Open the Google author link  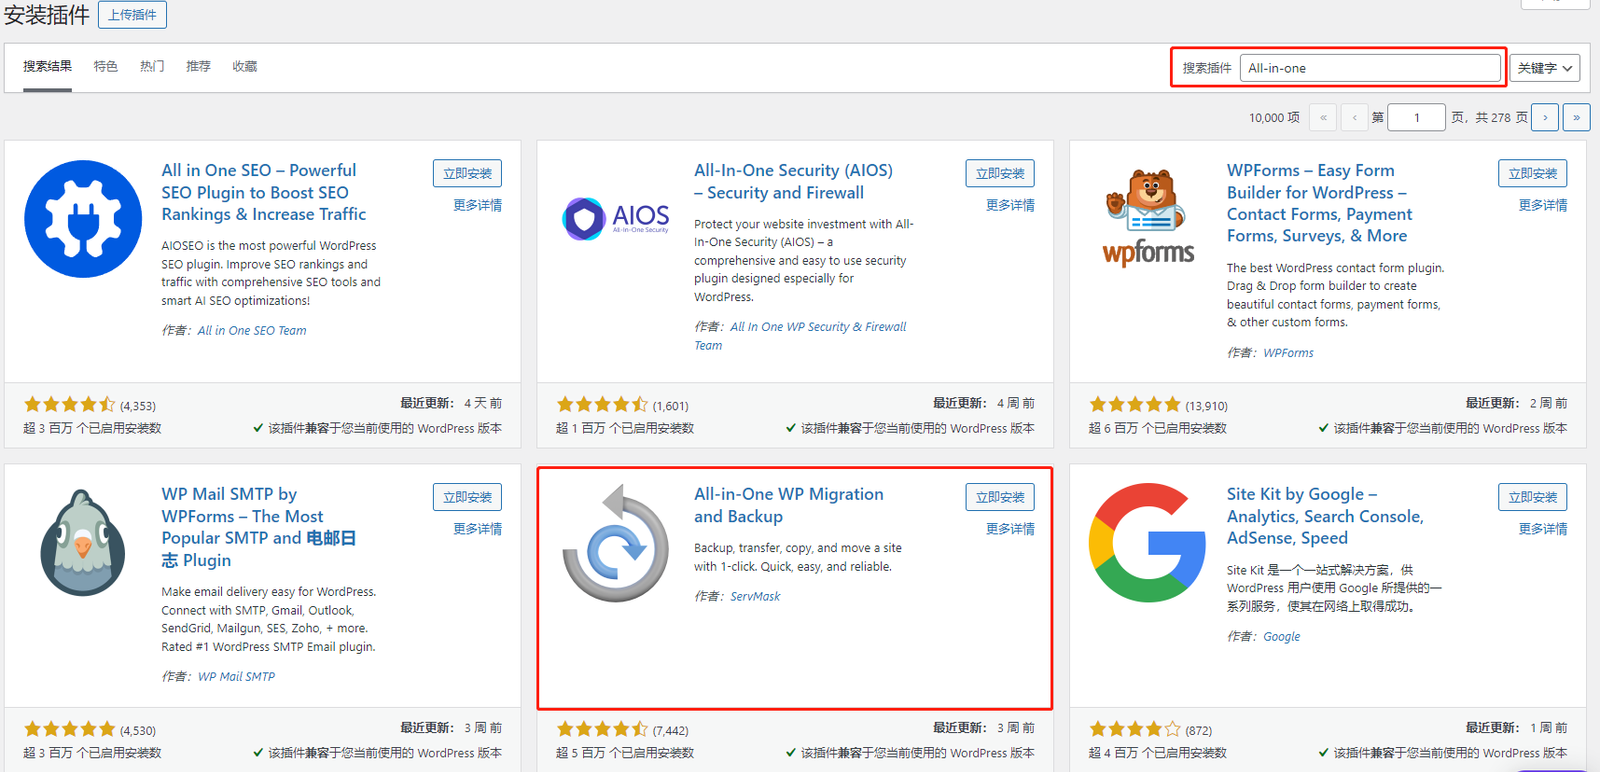coord(1281,637)
